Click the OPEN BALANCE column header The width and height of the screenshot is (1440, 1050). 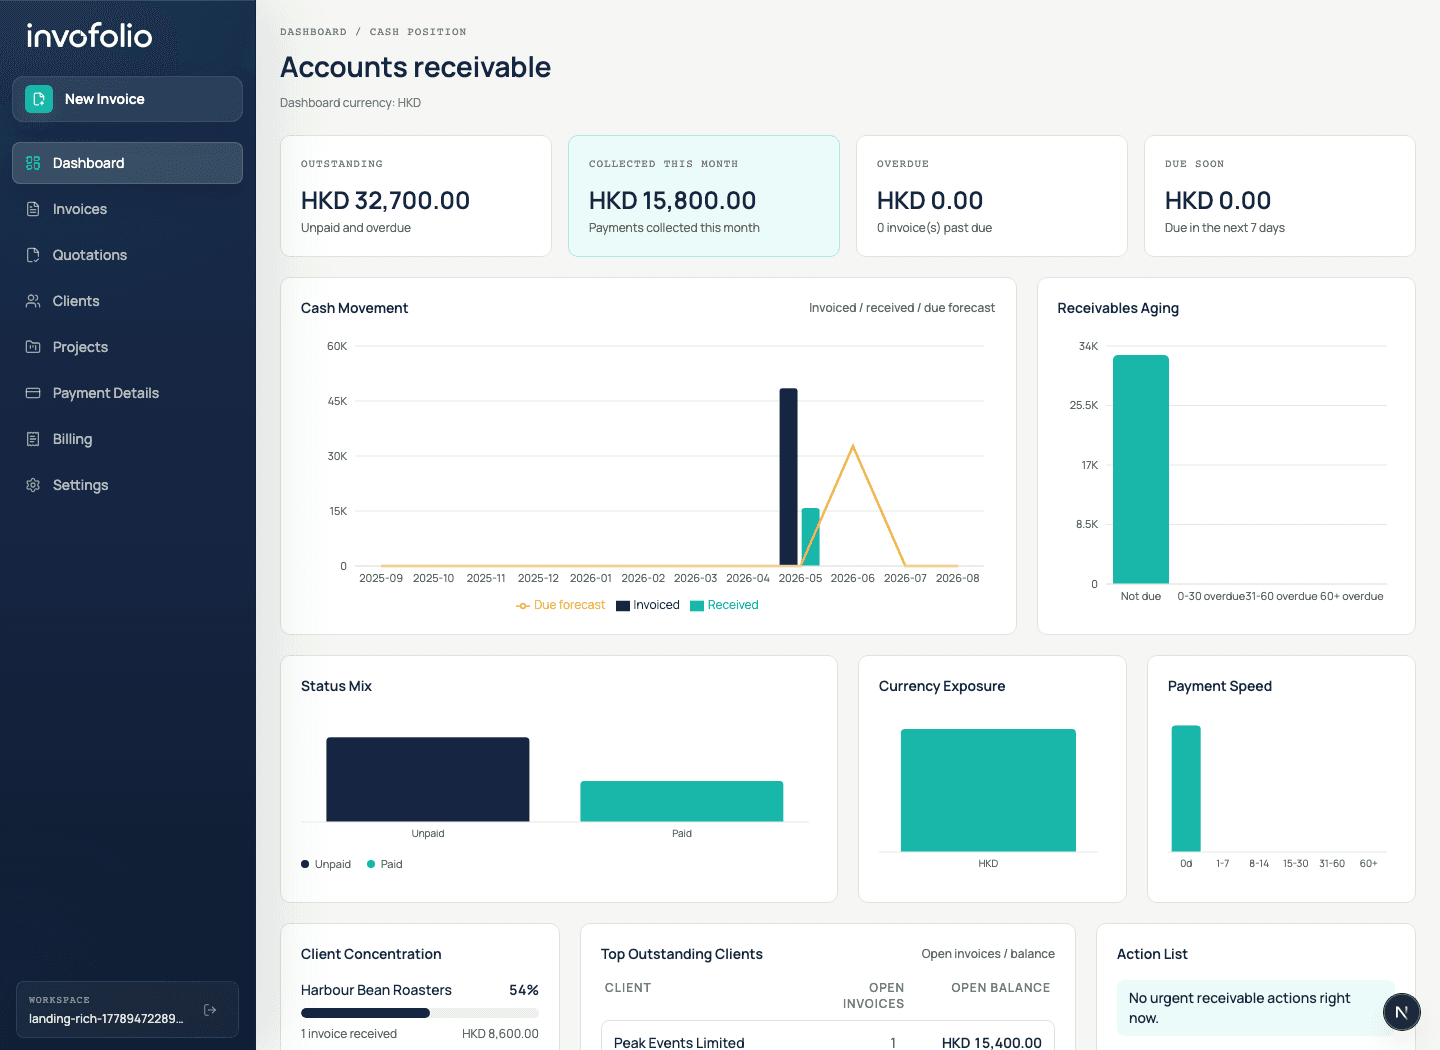point(1001,988)
